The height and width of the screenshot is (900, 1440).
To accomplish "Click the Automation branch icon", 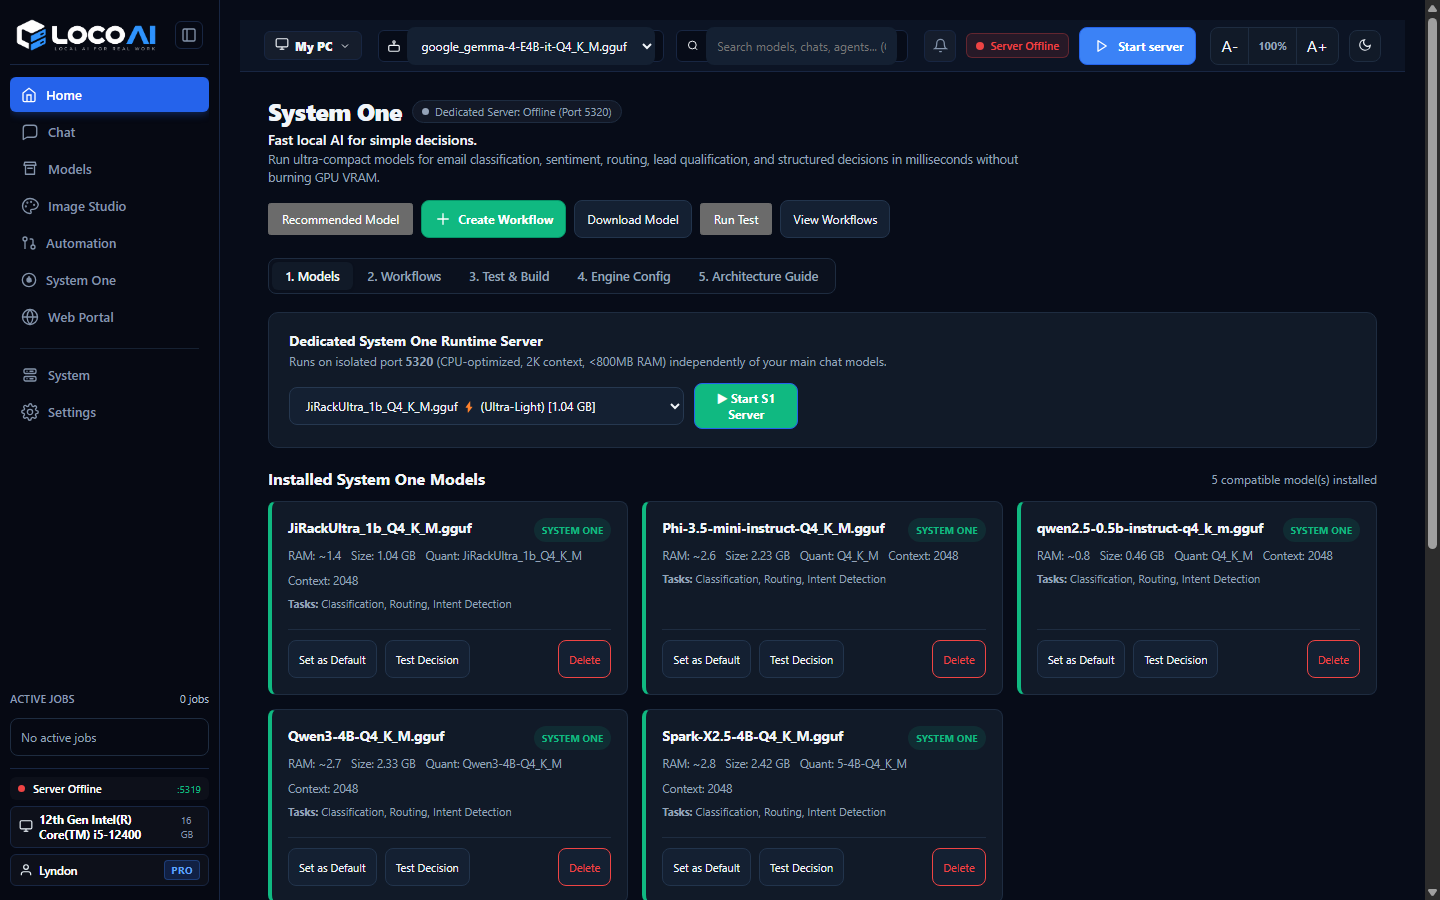I will pyautogui.click(x=29, y=243).
